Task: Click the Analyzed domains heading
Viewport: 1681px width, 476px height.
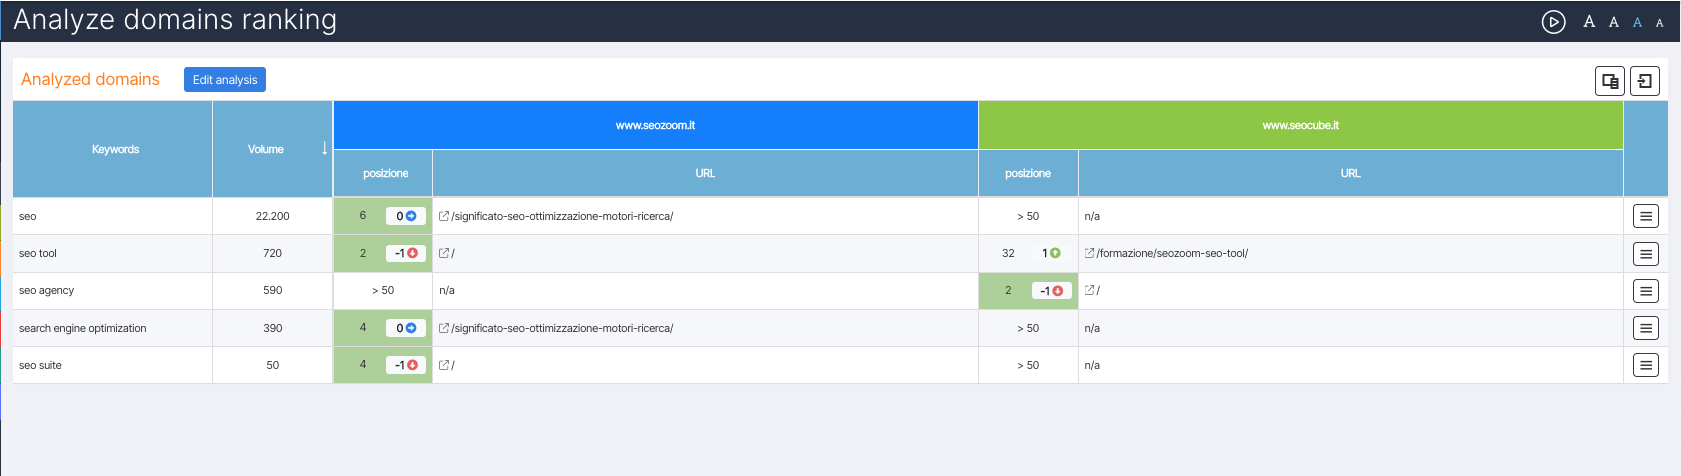Action: pyautogui.click(x=90, y=79)
